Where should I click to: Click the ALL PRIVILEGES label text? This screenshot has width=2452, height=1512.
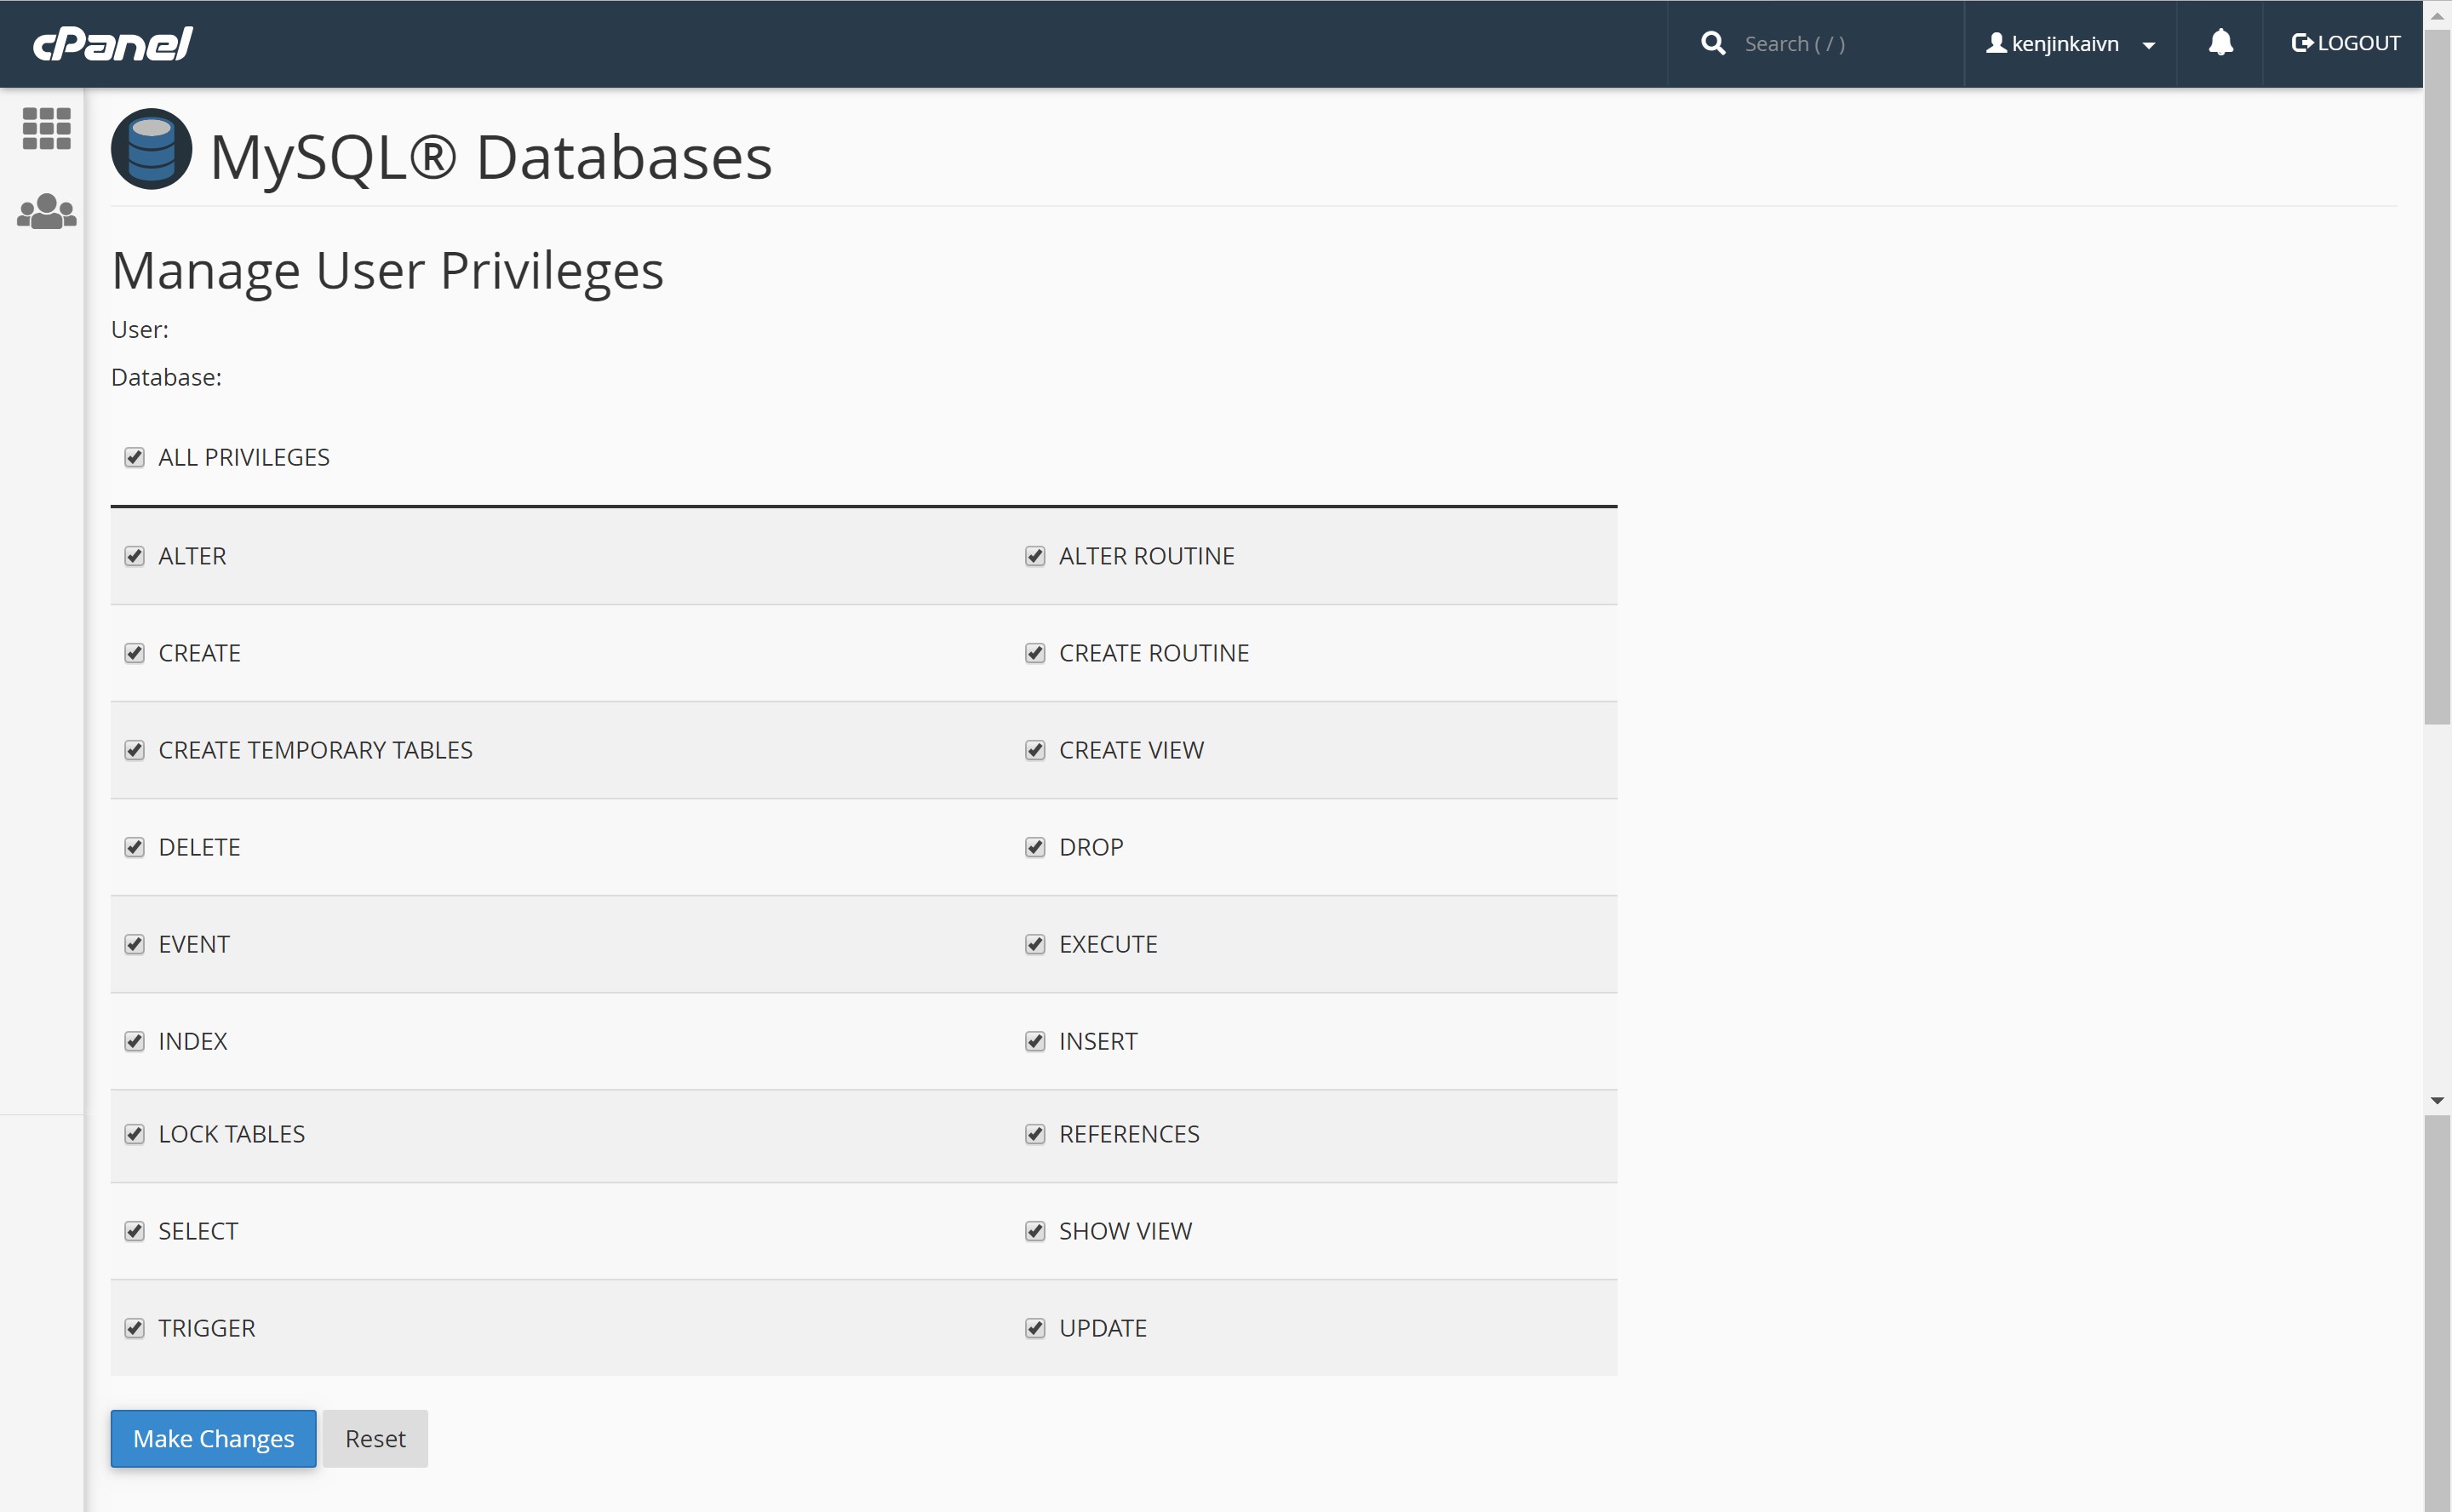244,457
